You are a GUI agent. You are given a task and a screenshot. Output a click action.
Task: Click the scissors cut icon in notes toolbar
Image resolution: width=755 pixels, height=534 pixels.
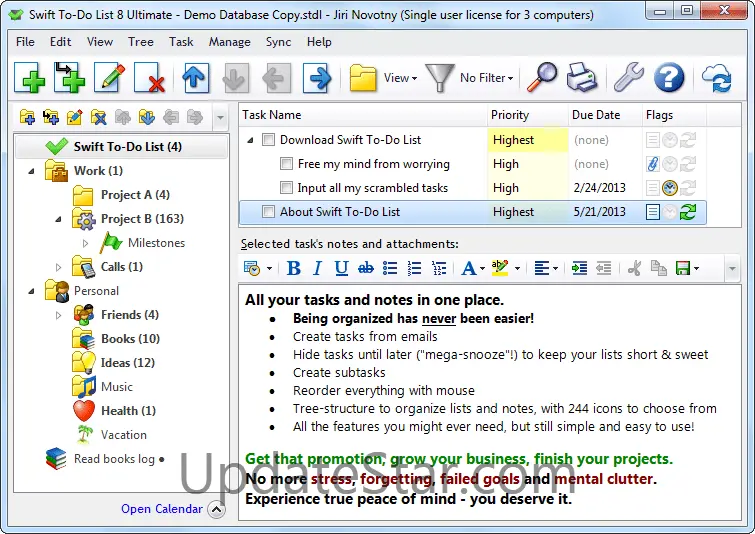click(635, 268)
